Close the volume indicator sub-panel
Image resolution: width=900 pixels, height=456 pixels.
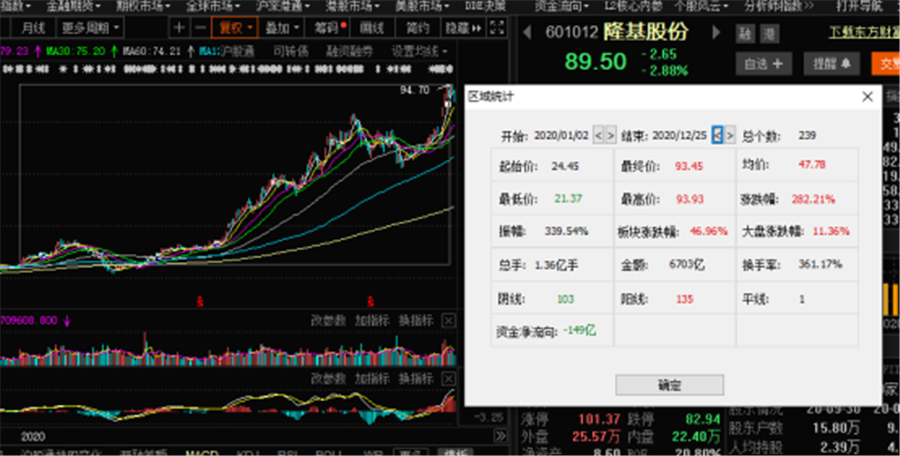[x=449, y=320]
